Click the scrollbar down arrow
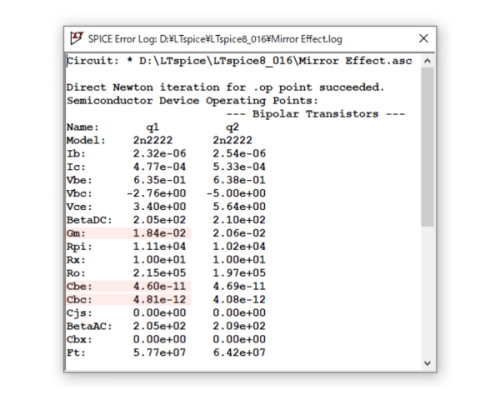The height and width of the screenshot is (400, 500). (x=427, y=363)
